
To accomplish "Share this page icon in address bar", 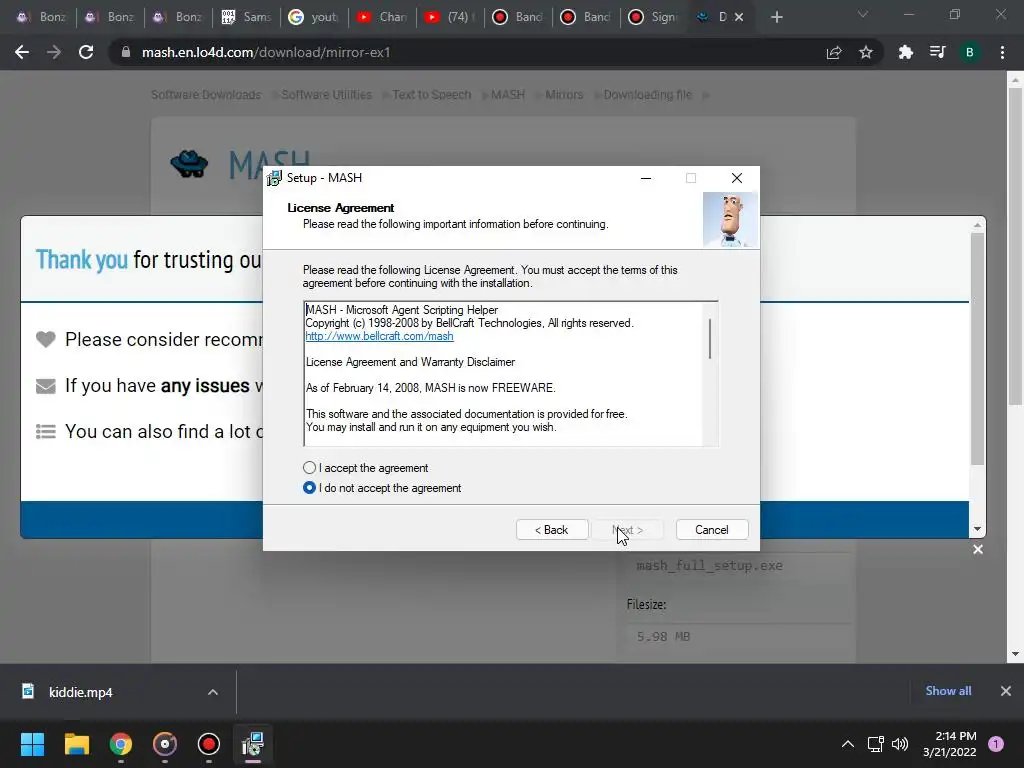I will [x=834, y=52].
